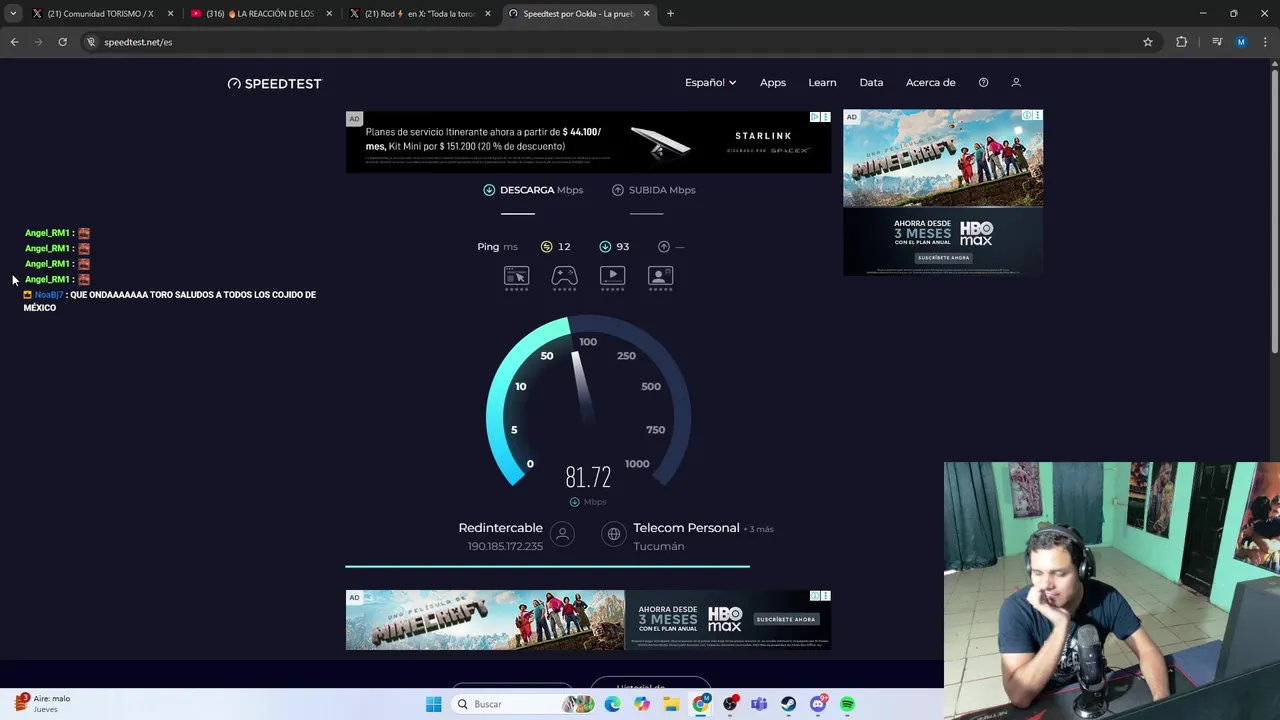Click the video conferencing quality icon
Viewport: 1280px width, 720px height.
[660, 276]
